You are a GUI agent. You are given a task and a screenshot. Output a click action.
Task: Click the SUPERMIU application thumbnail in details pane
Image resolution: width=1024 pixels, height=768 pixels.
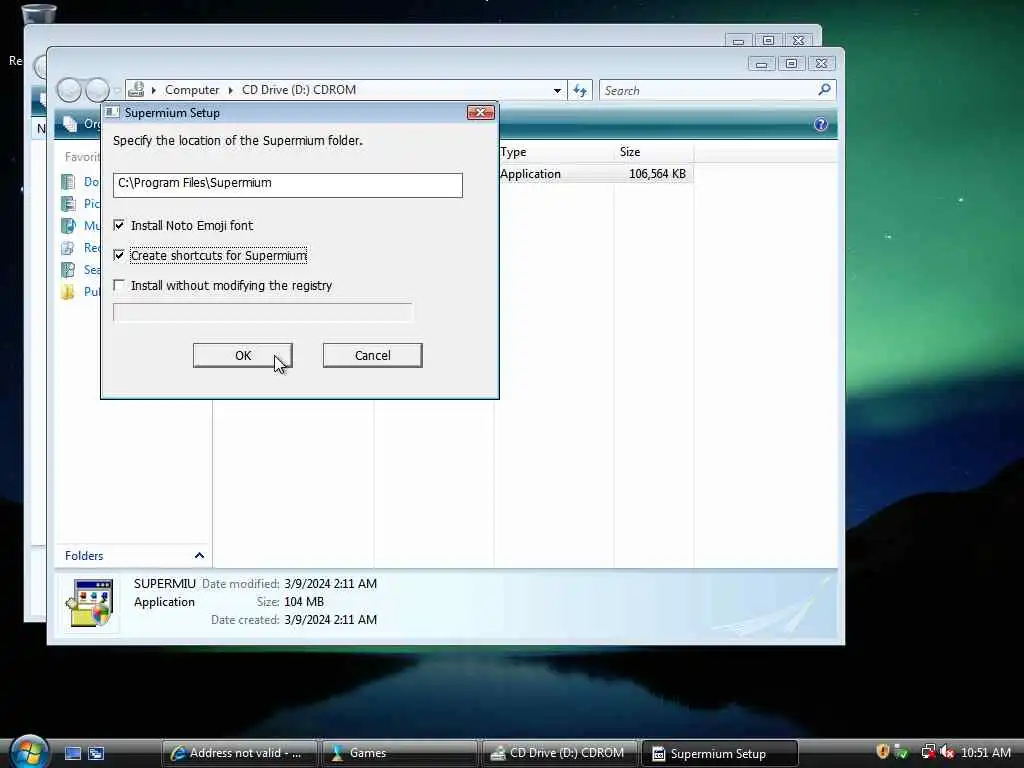(90, 603)
